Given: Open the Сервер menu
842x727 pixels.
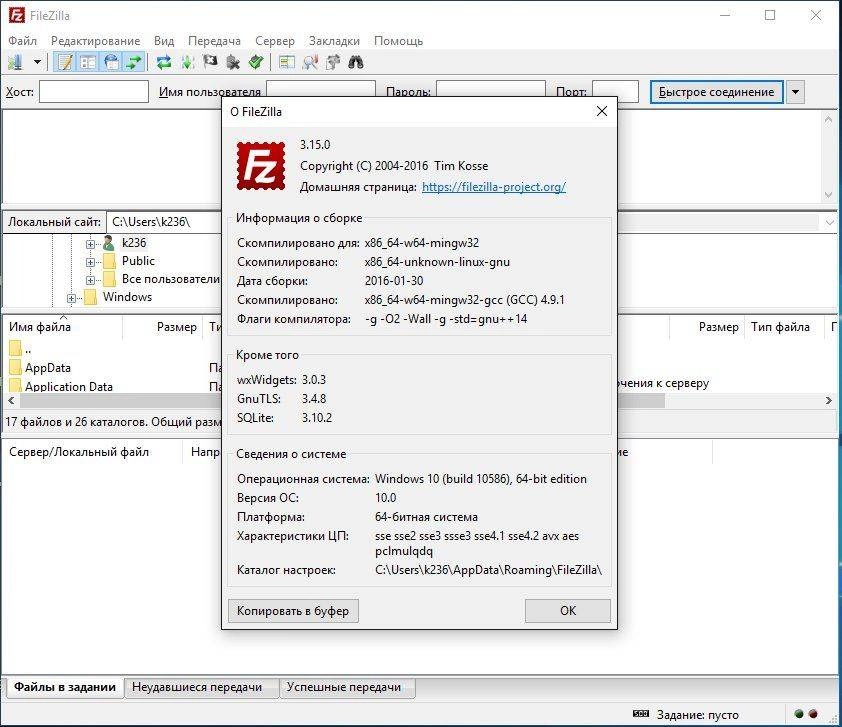Looking at the screenshot, I should [x=275, y=41].
